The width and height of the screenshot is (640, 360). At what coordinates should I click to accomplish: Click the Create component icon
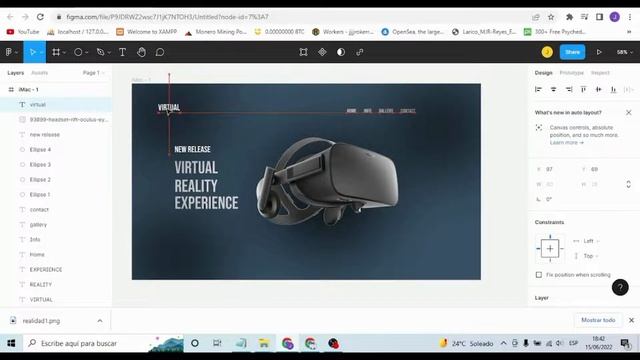[x=322, y=52]
